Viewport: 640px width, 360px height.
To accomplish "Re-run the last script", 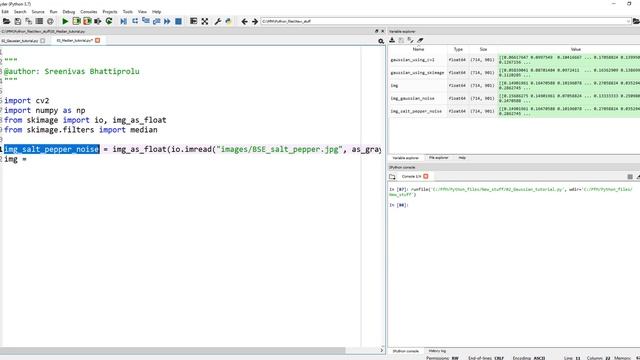I will pyautogui.click(x=109, y=21).
